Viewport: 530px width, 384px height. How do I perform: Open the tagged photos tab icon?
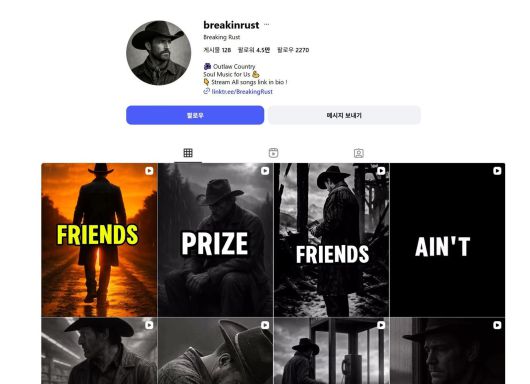tap(359, 153)
